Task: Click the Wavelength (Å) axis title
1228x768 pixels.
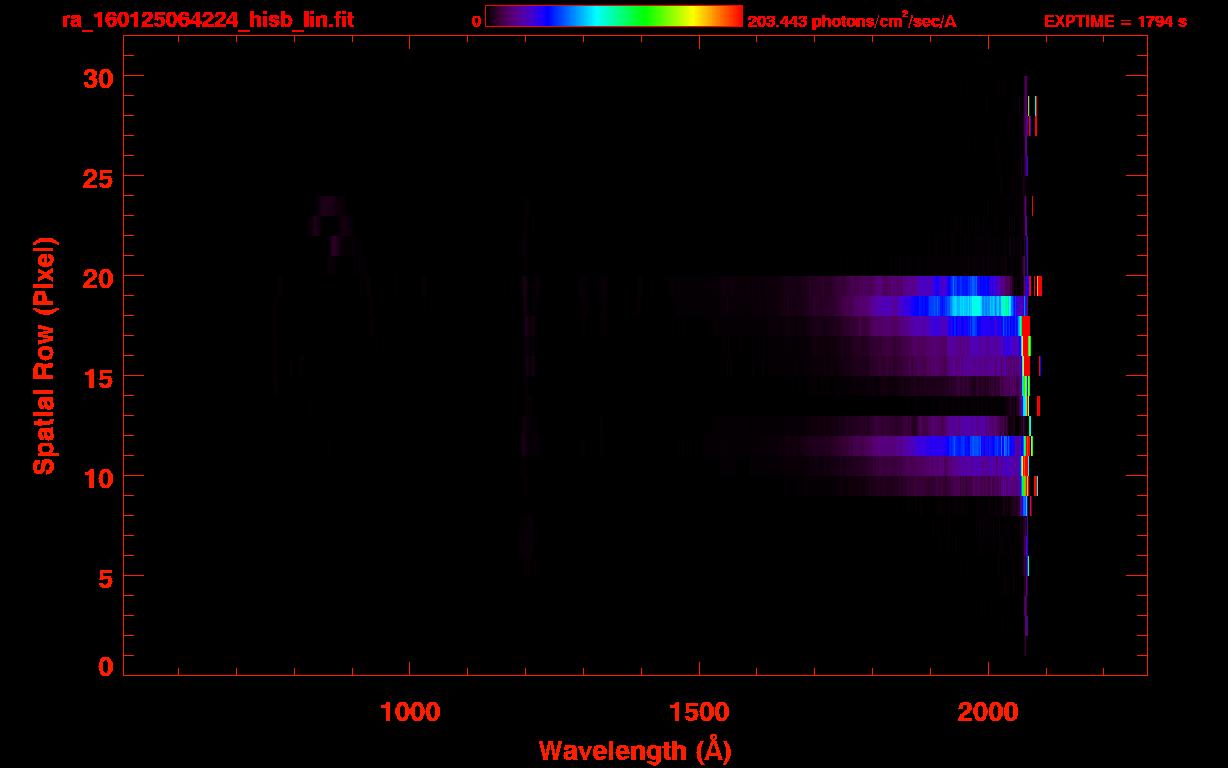Action: tap(635, 750)
